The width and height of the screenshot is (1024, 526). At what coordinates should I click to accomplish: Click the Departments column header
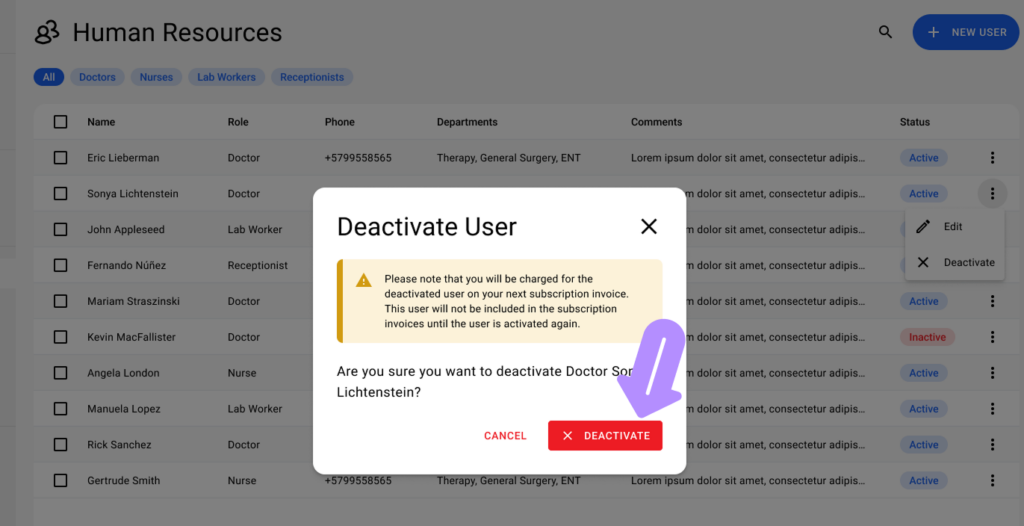pyautogui.click(x=467, y=122)
